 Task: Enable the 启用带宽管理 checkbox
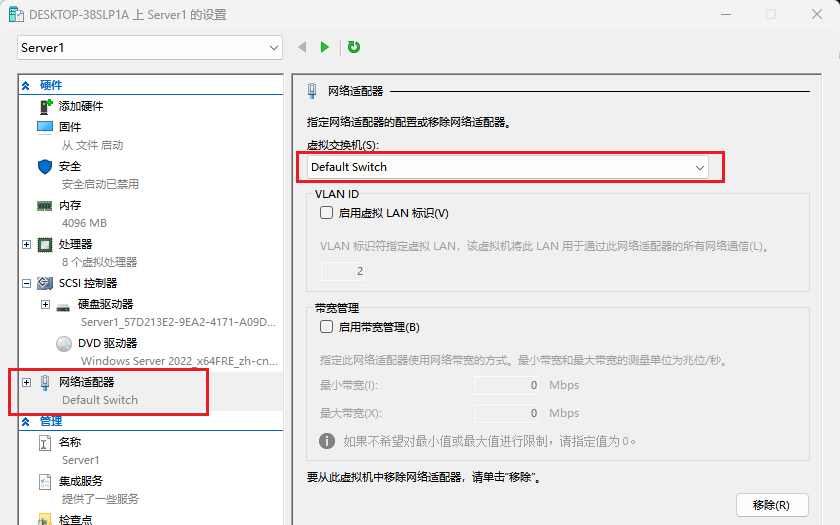[326, 326]
